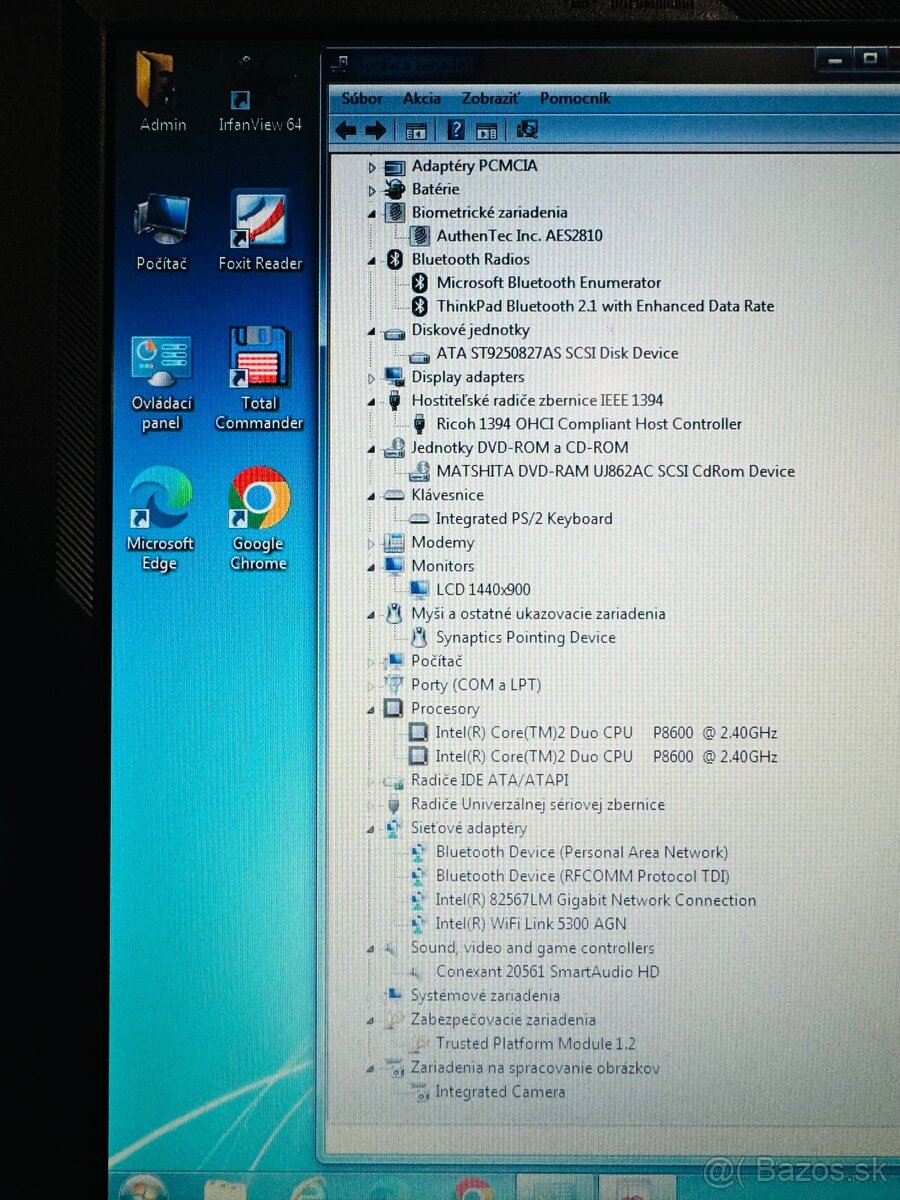Collapse the Bluetooth Radios category

[x=372, y=260]
